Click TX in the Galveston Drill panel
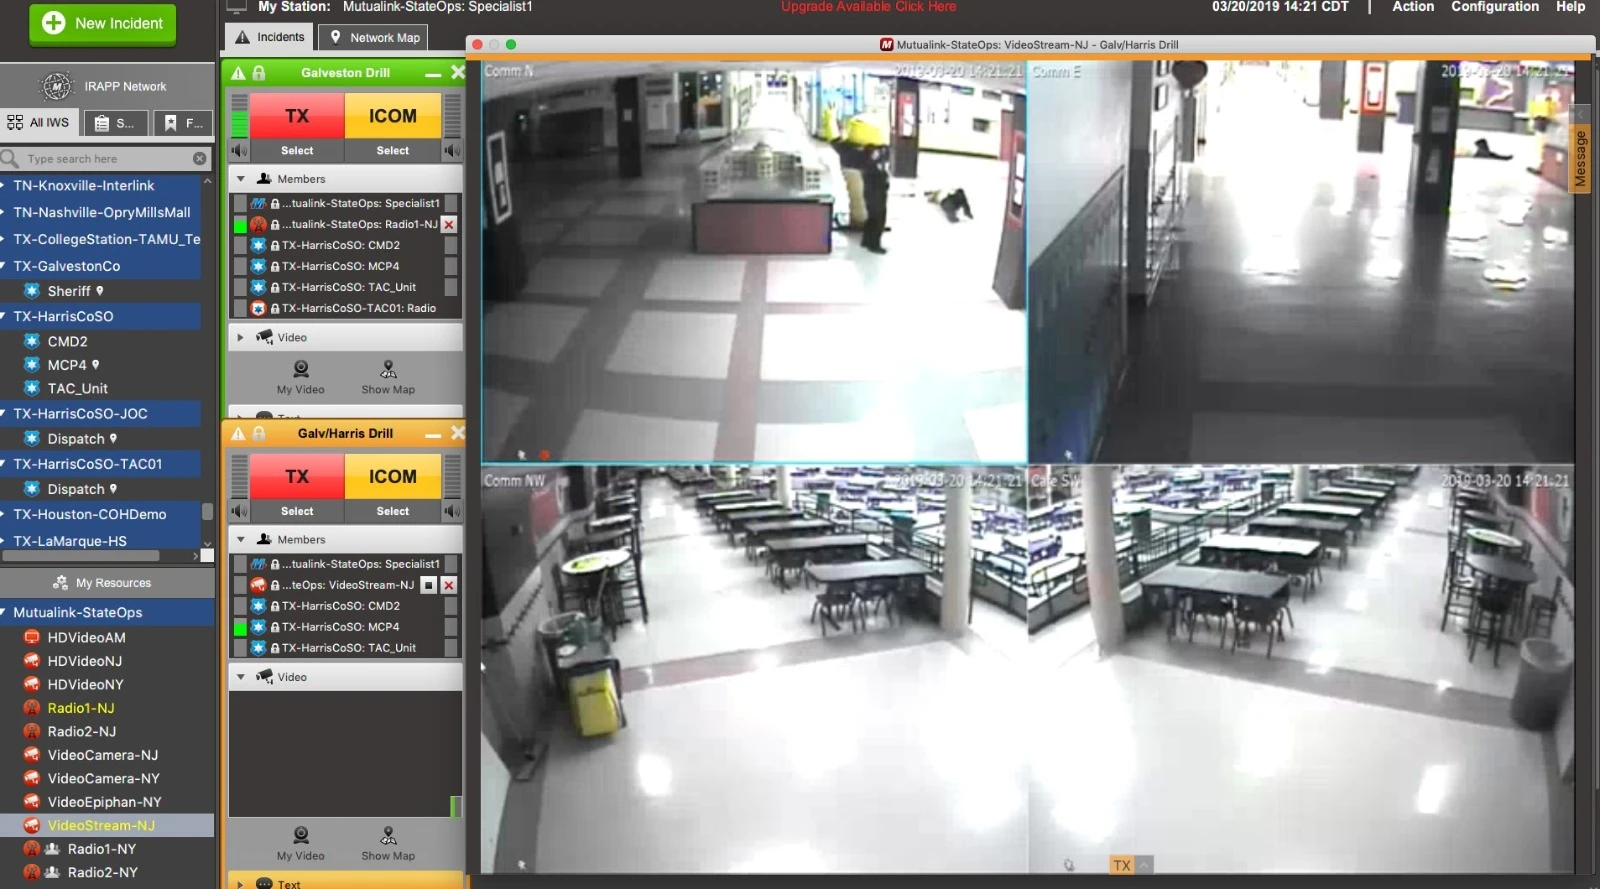The height and width of the screenshot is (889, 1600). pyautogui.click(x=297, y=116)
